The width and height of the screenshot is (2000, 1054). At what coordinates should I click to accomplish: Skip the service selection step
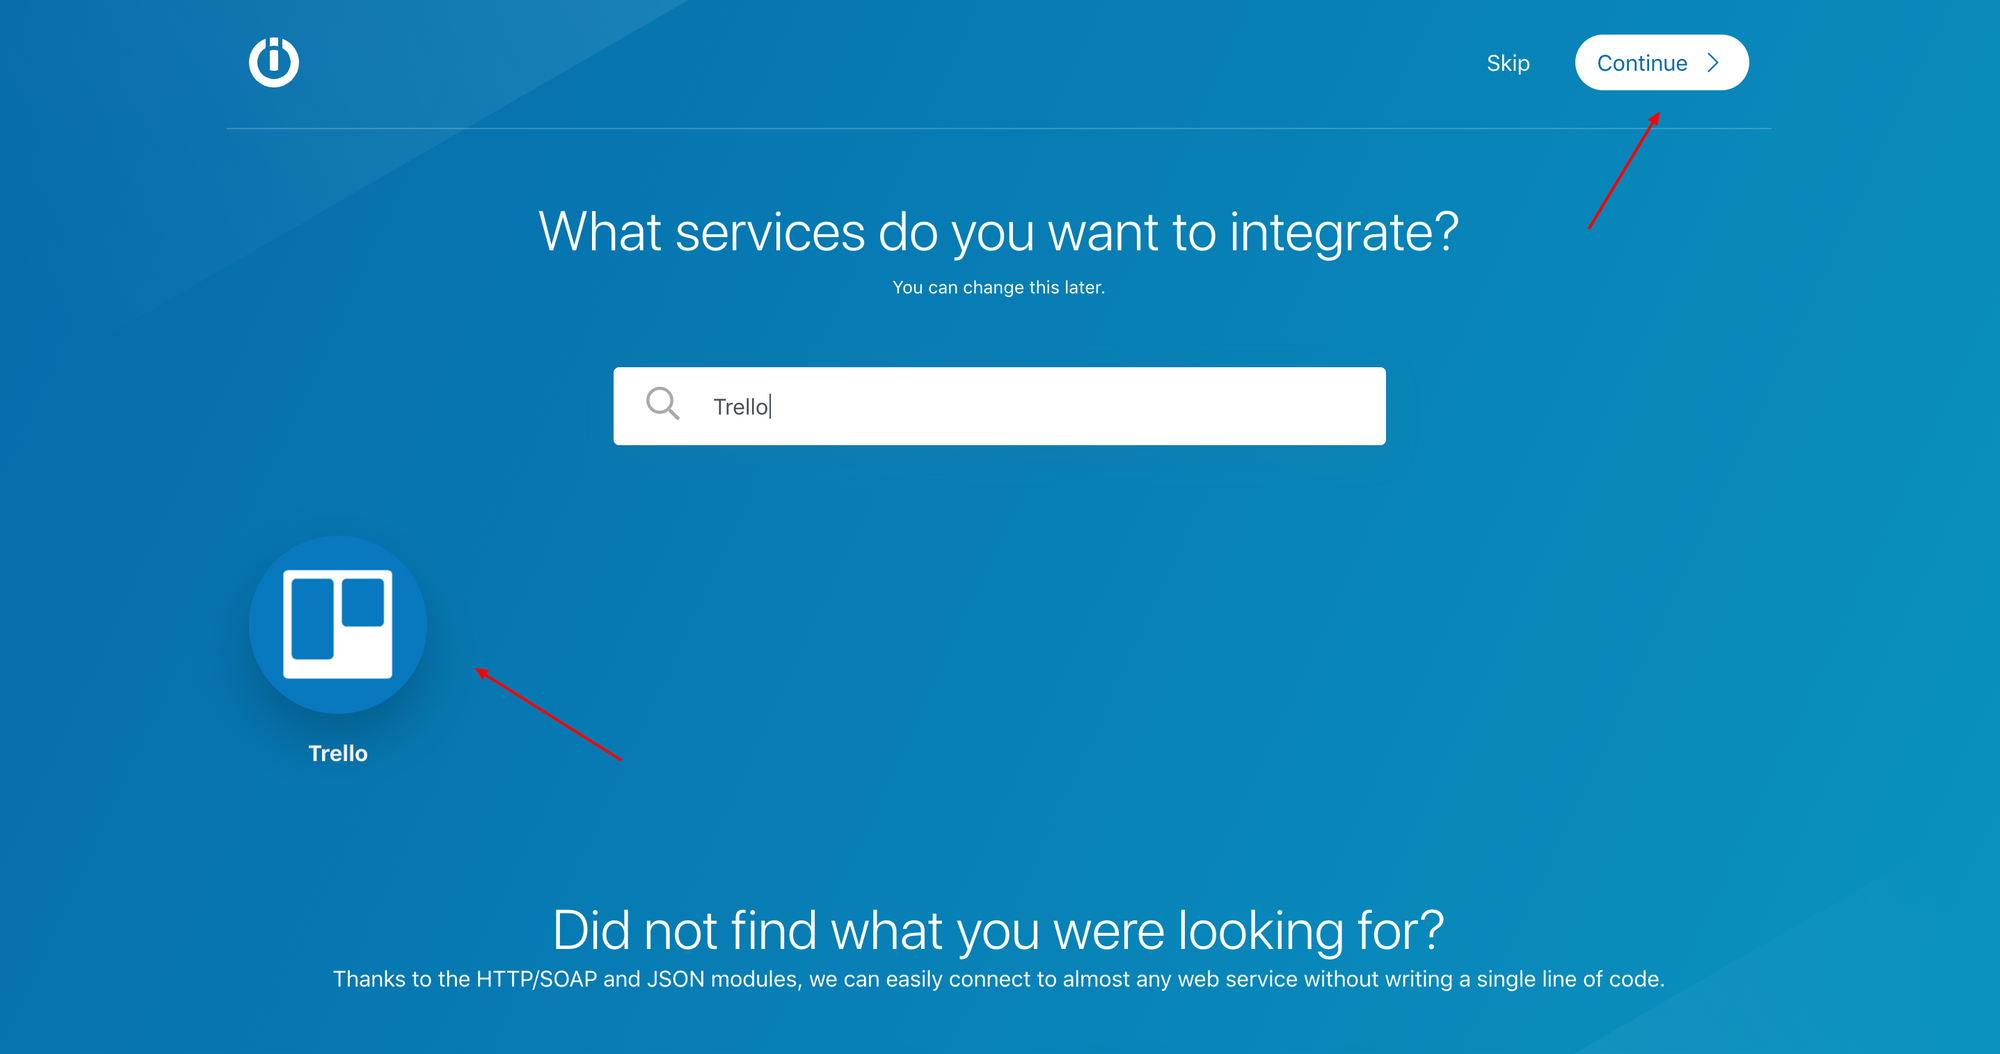click(x=1508, y=63)
